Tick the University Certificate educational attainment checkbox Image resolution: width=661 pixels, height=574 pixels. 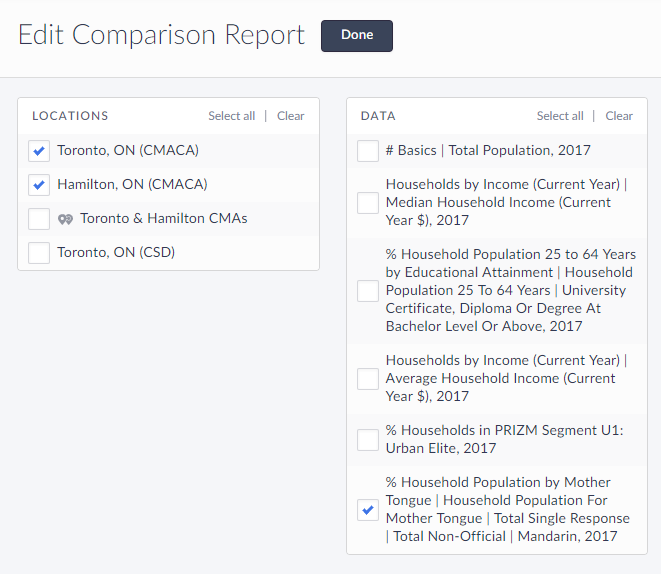click(368, 291)
